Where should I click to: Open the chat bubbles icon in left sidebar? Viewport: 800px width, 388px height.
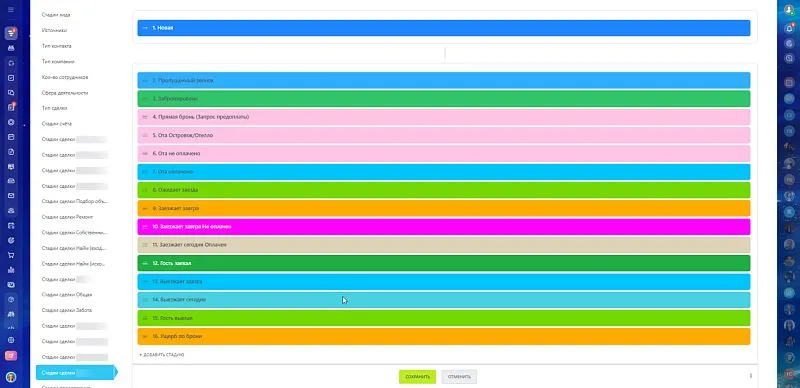click(x=11, y=92)
